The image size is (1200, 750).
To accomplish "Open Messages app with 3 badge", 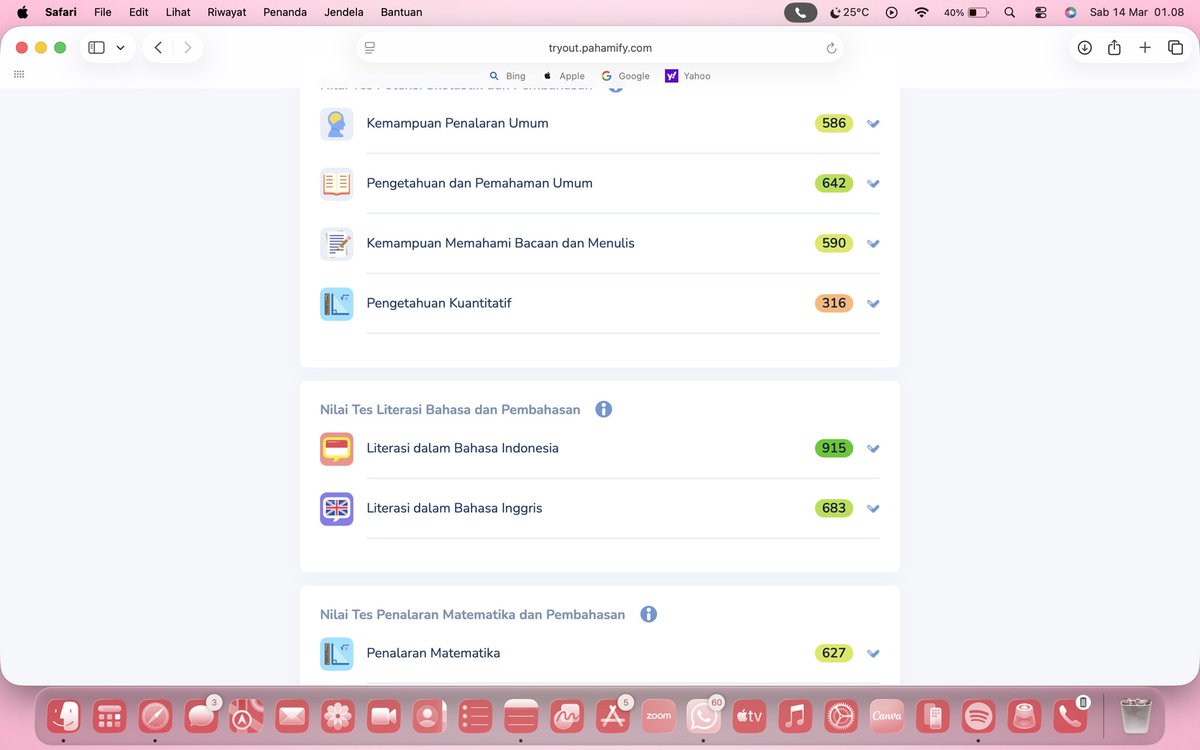I will [201, 716].
